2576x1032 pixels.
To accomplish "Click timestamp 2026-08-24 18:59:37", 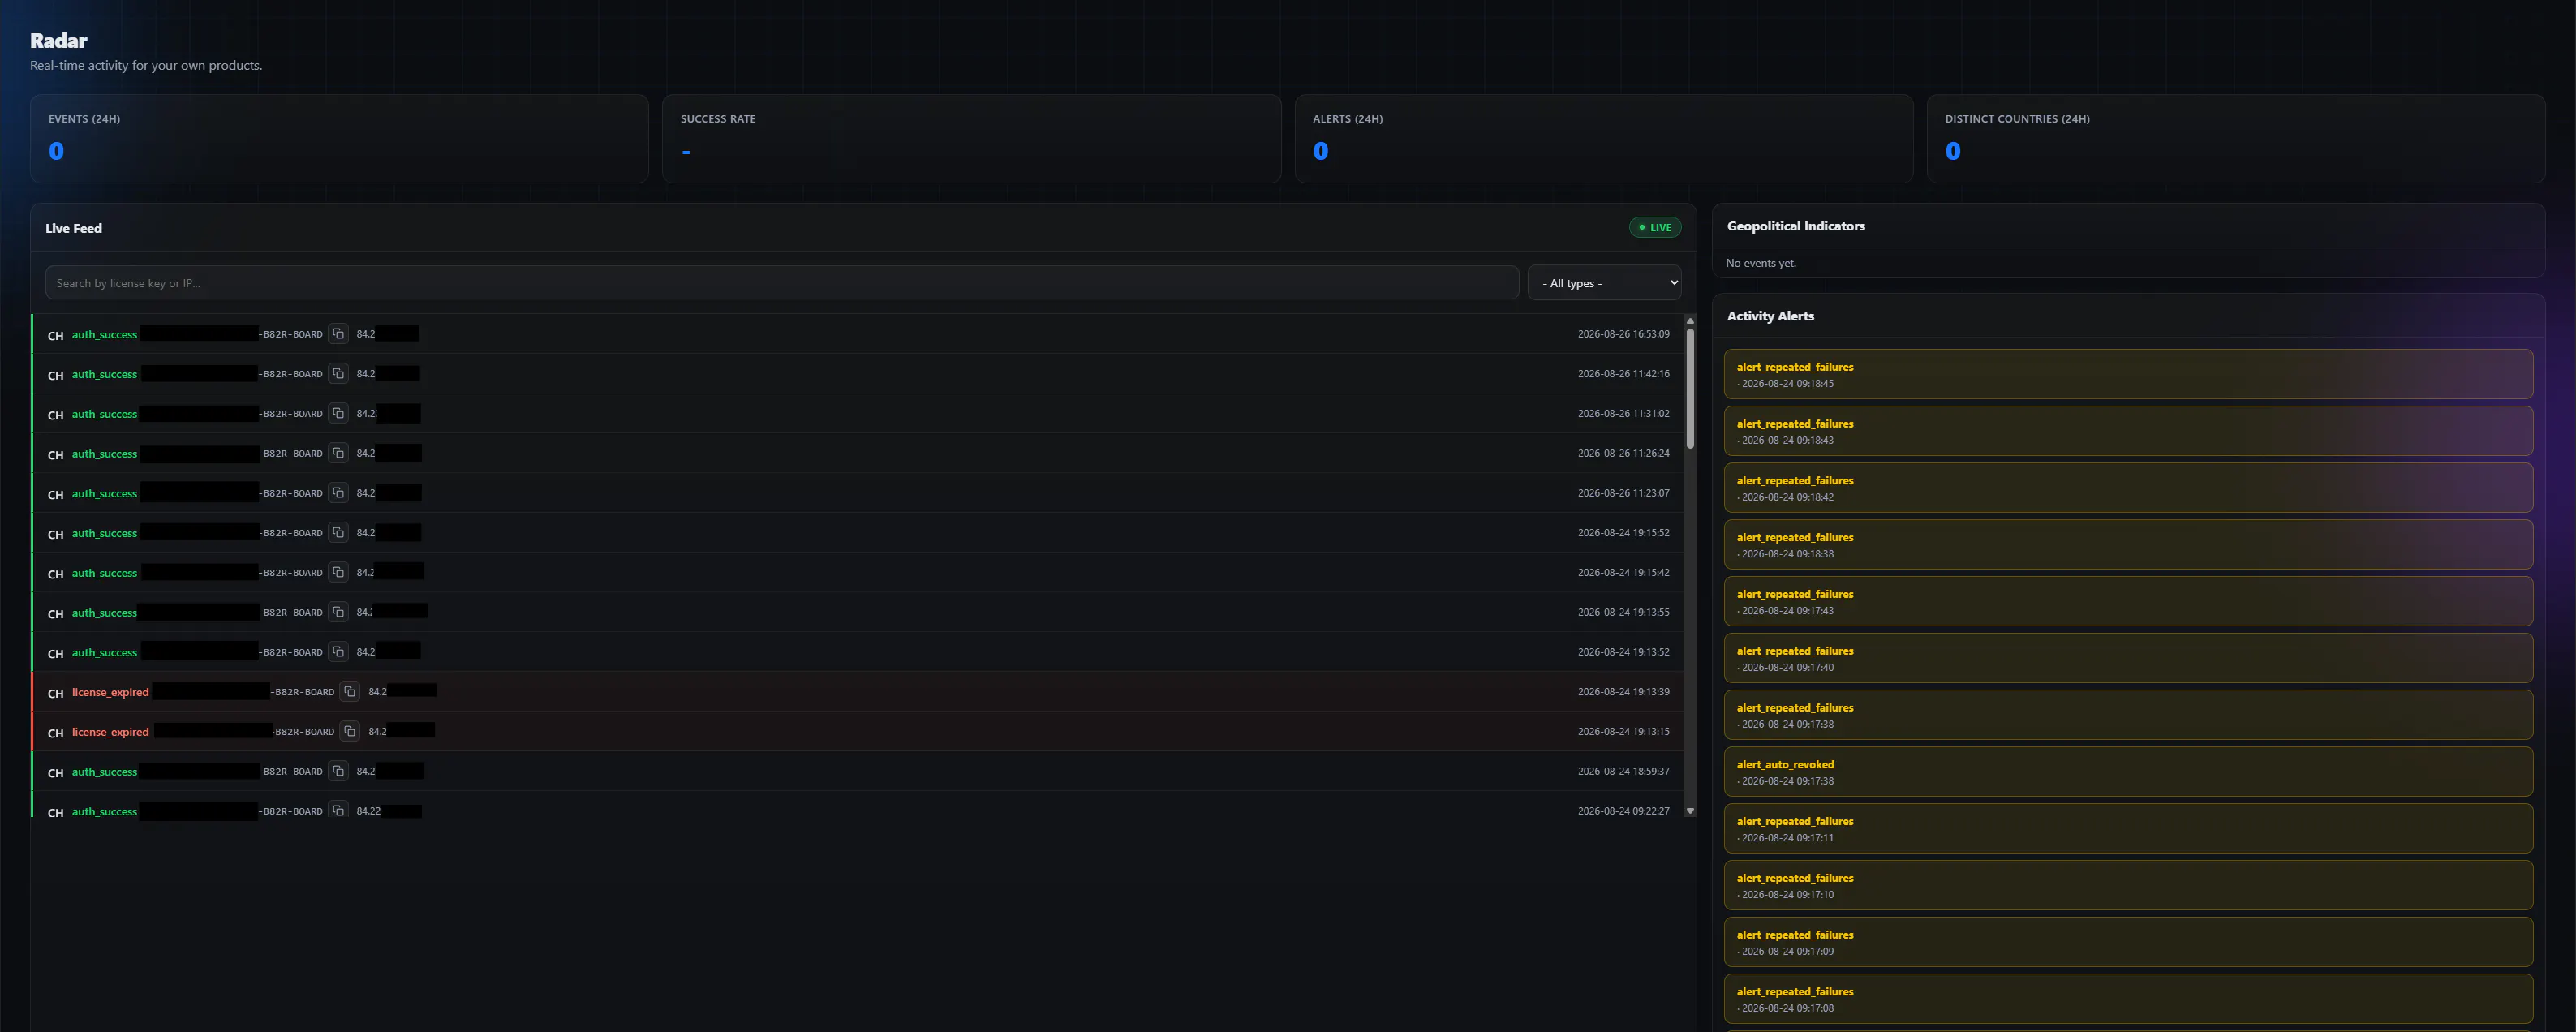I will [1623, 771].
